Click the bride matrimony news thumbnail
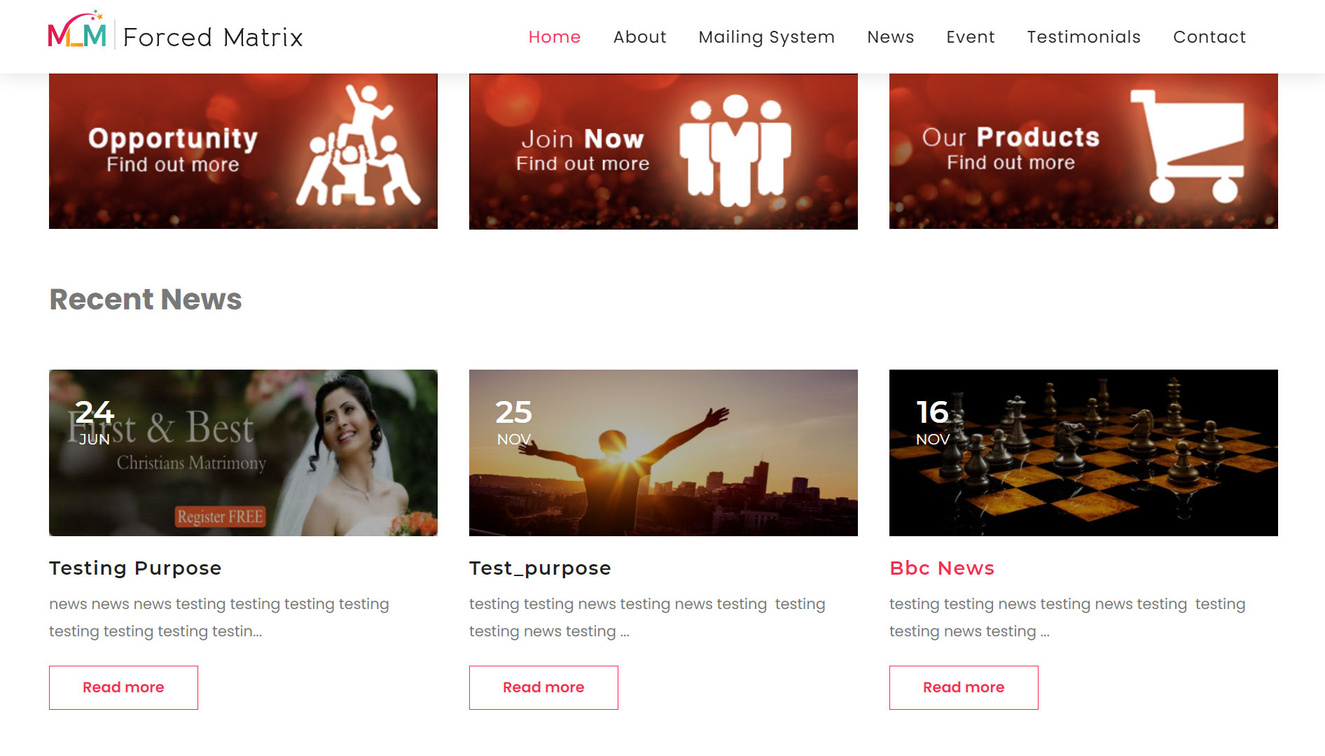 (x=243, y=453)
